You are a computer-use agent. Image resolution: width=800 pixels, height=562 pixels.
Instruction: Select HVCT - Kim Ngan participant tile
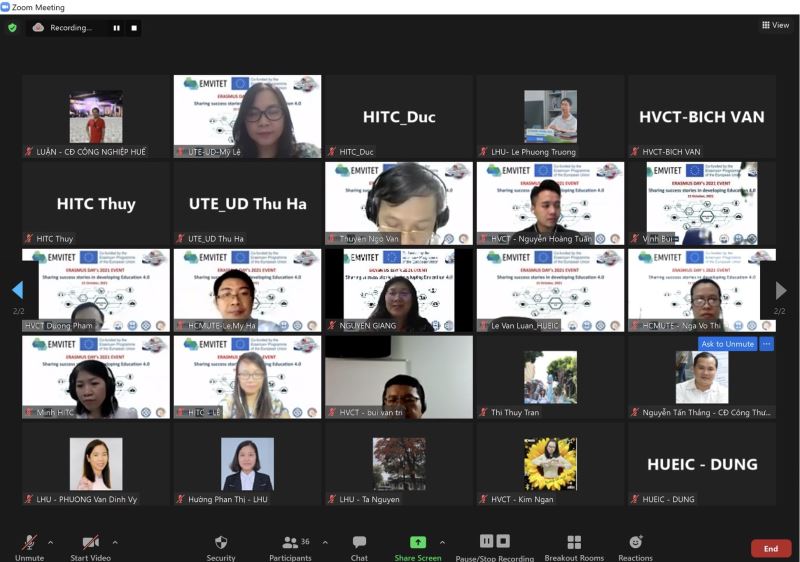point(551,464)
